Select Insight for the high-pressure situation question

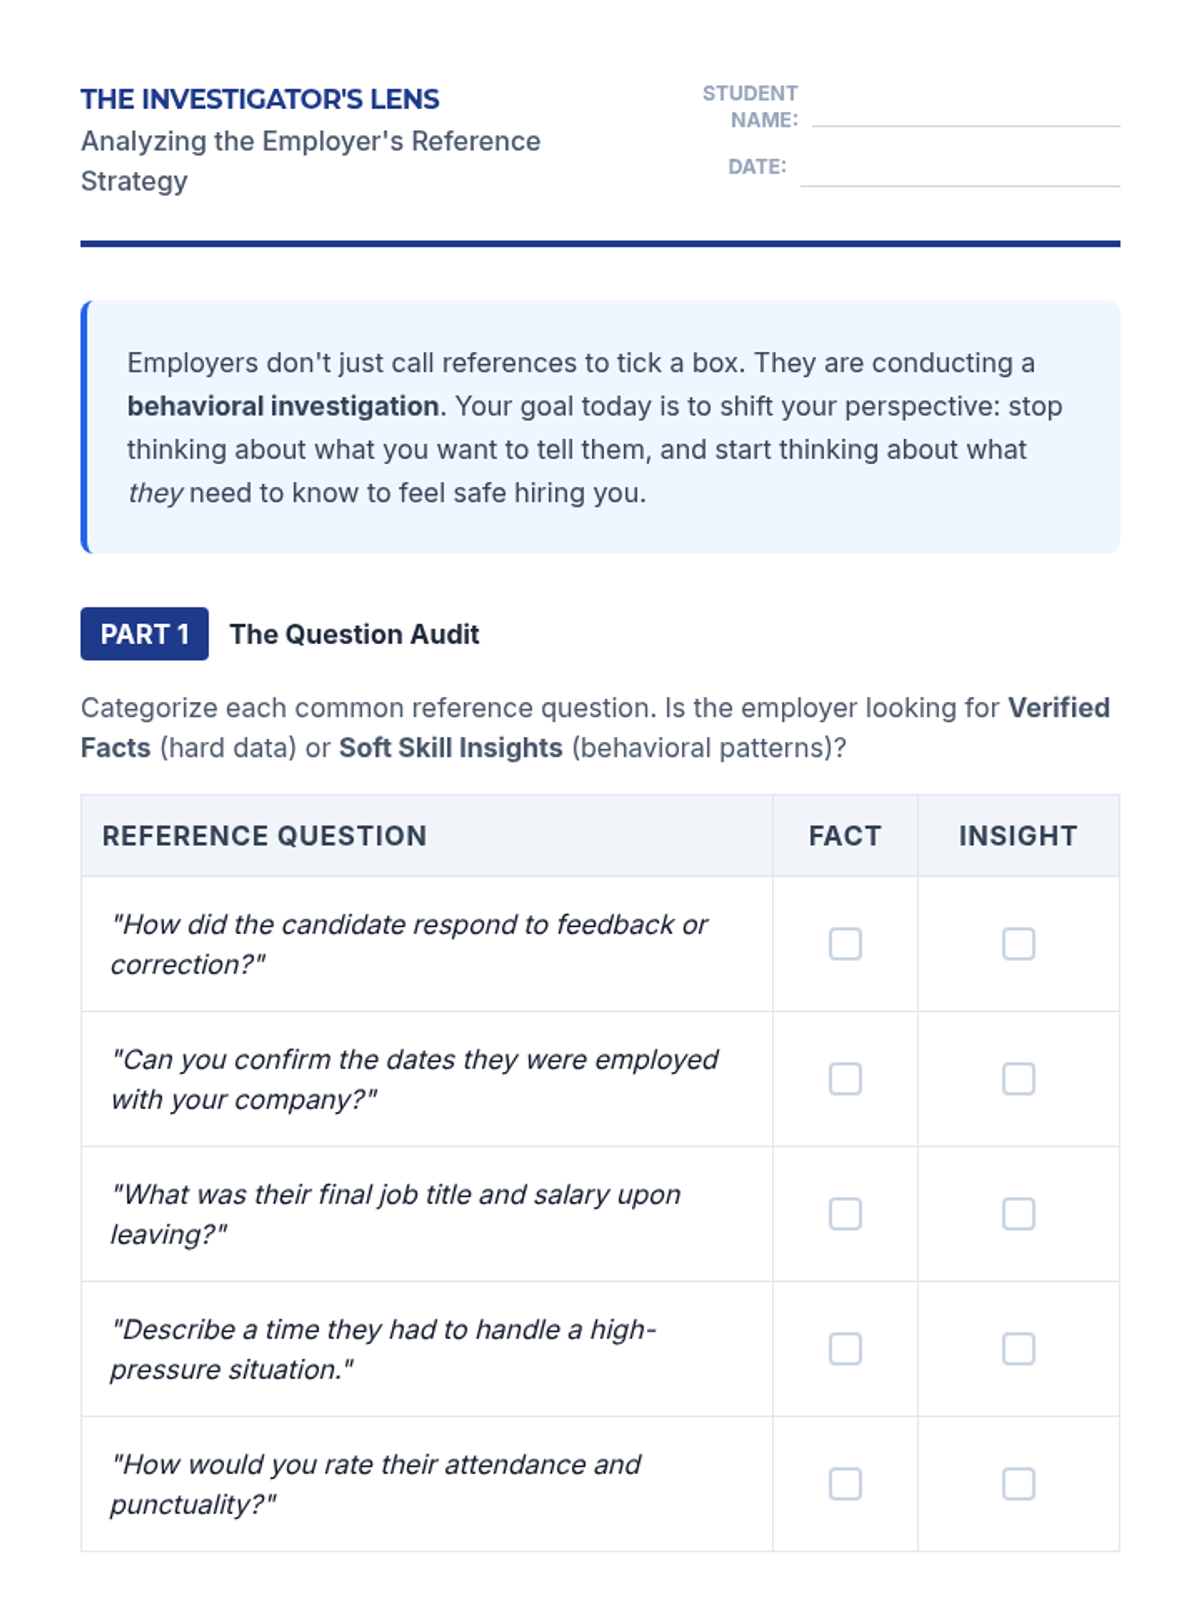(x=1018, y=1349)
